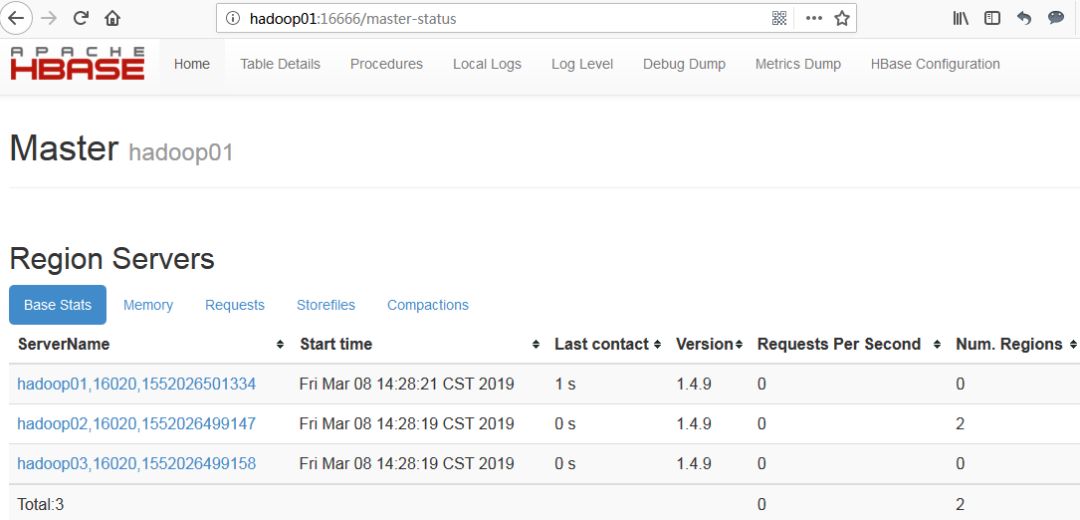Sort table by ServerName column arrows
The height and width of the screenshot is (520, 1080).
tap(280, 345)
